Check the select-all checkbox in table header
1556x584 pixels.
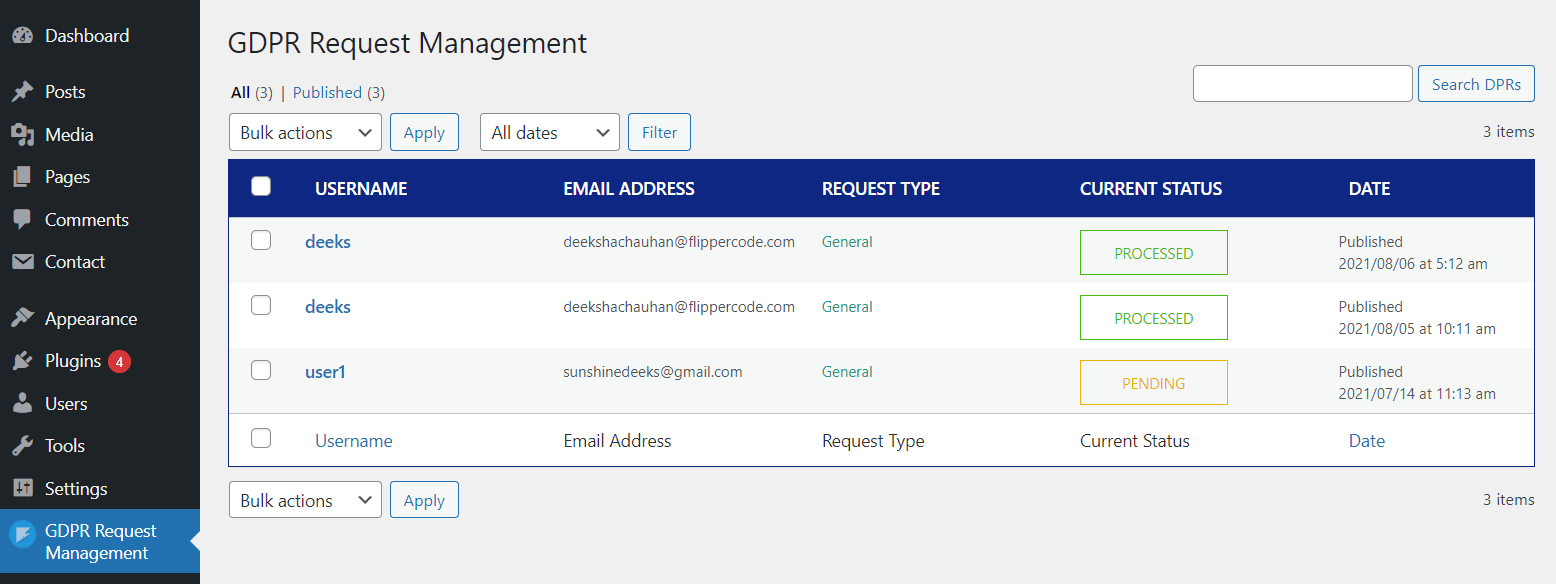point(261,186)
